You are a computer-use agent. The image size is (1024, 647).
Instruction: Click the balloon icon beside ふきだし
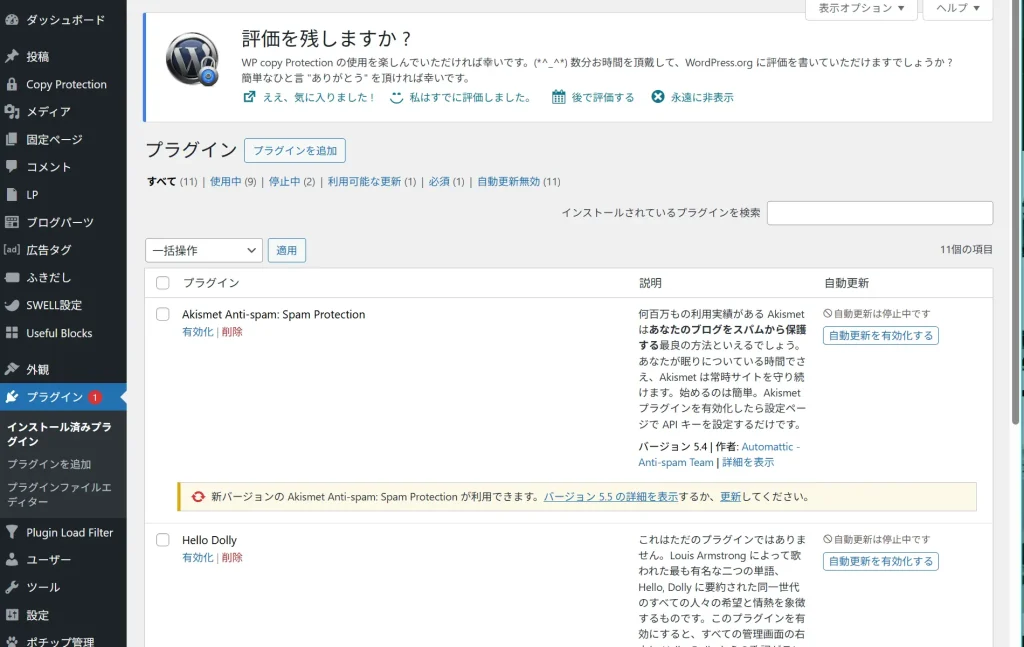(x=12, y=277)
